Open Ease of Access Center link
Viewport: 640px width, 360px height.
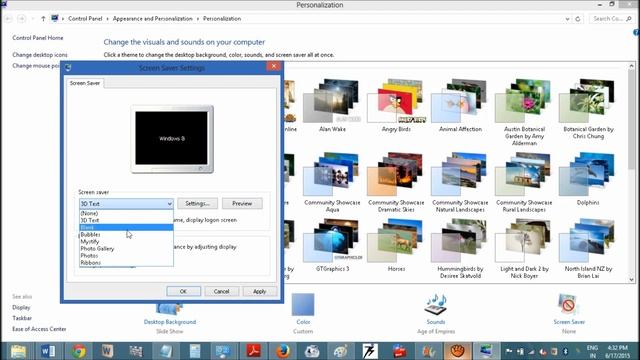click(x=39, y=329)
